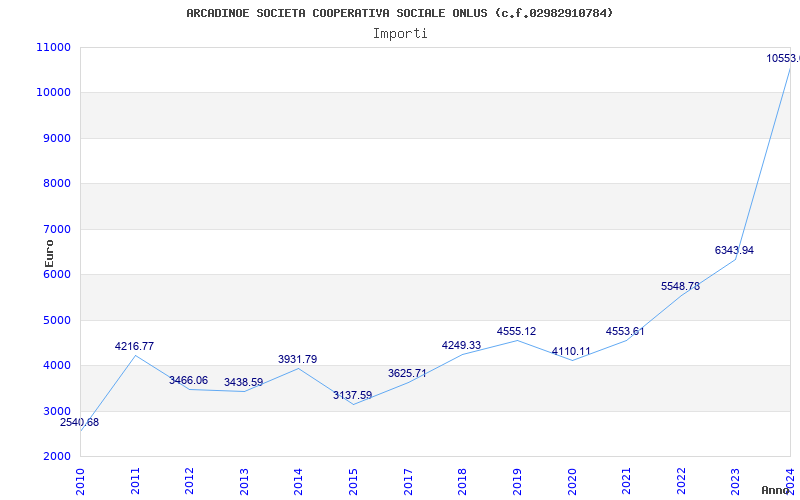Viewport: 800px width, 500px height.
Task: Click the 4555.12 data label for 2019
Action: click(516, 331)
